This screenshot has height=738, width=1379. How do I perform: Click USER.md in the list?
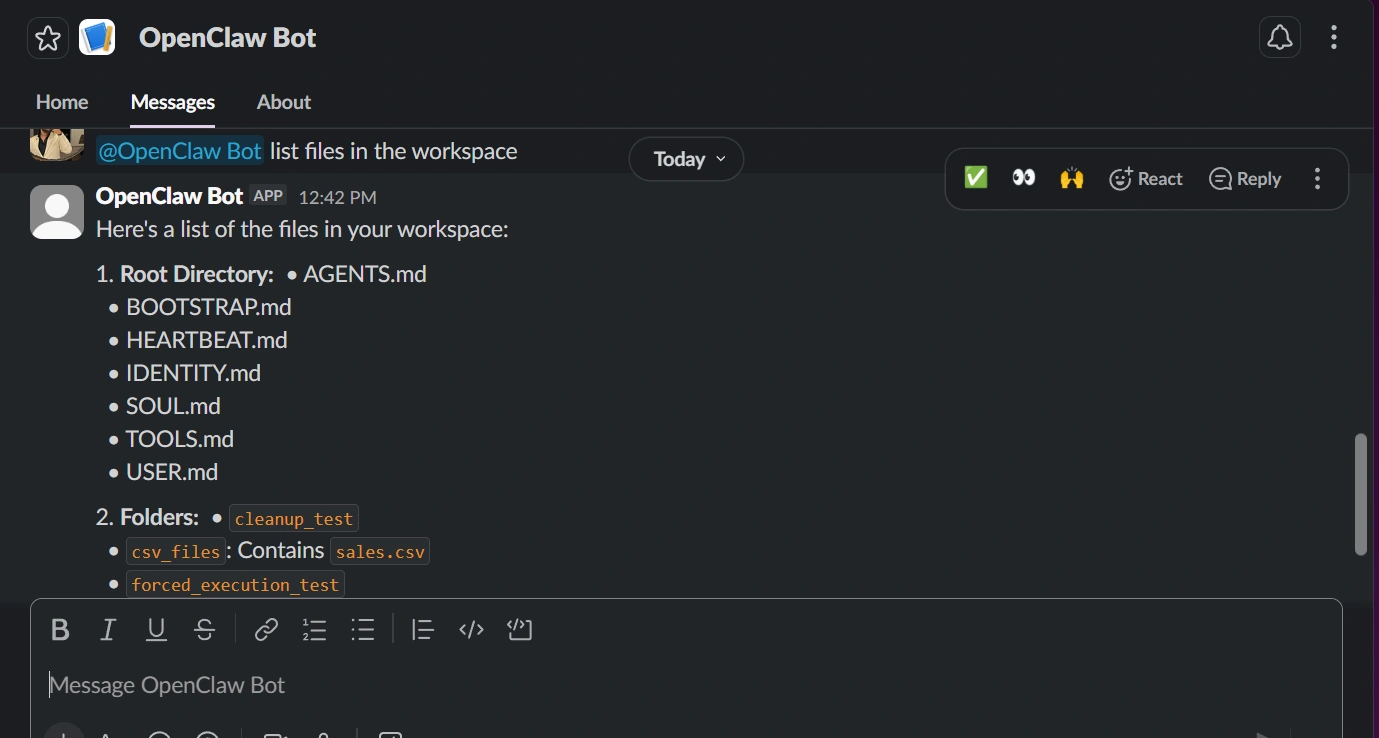pyautogui.click(x=172, y=472)
